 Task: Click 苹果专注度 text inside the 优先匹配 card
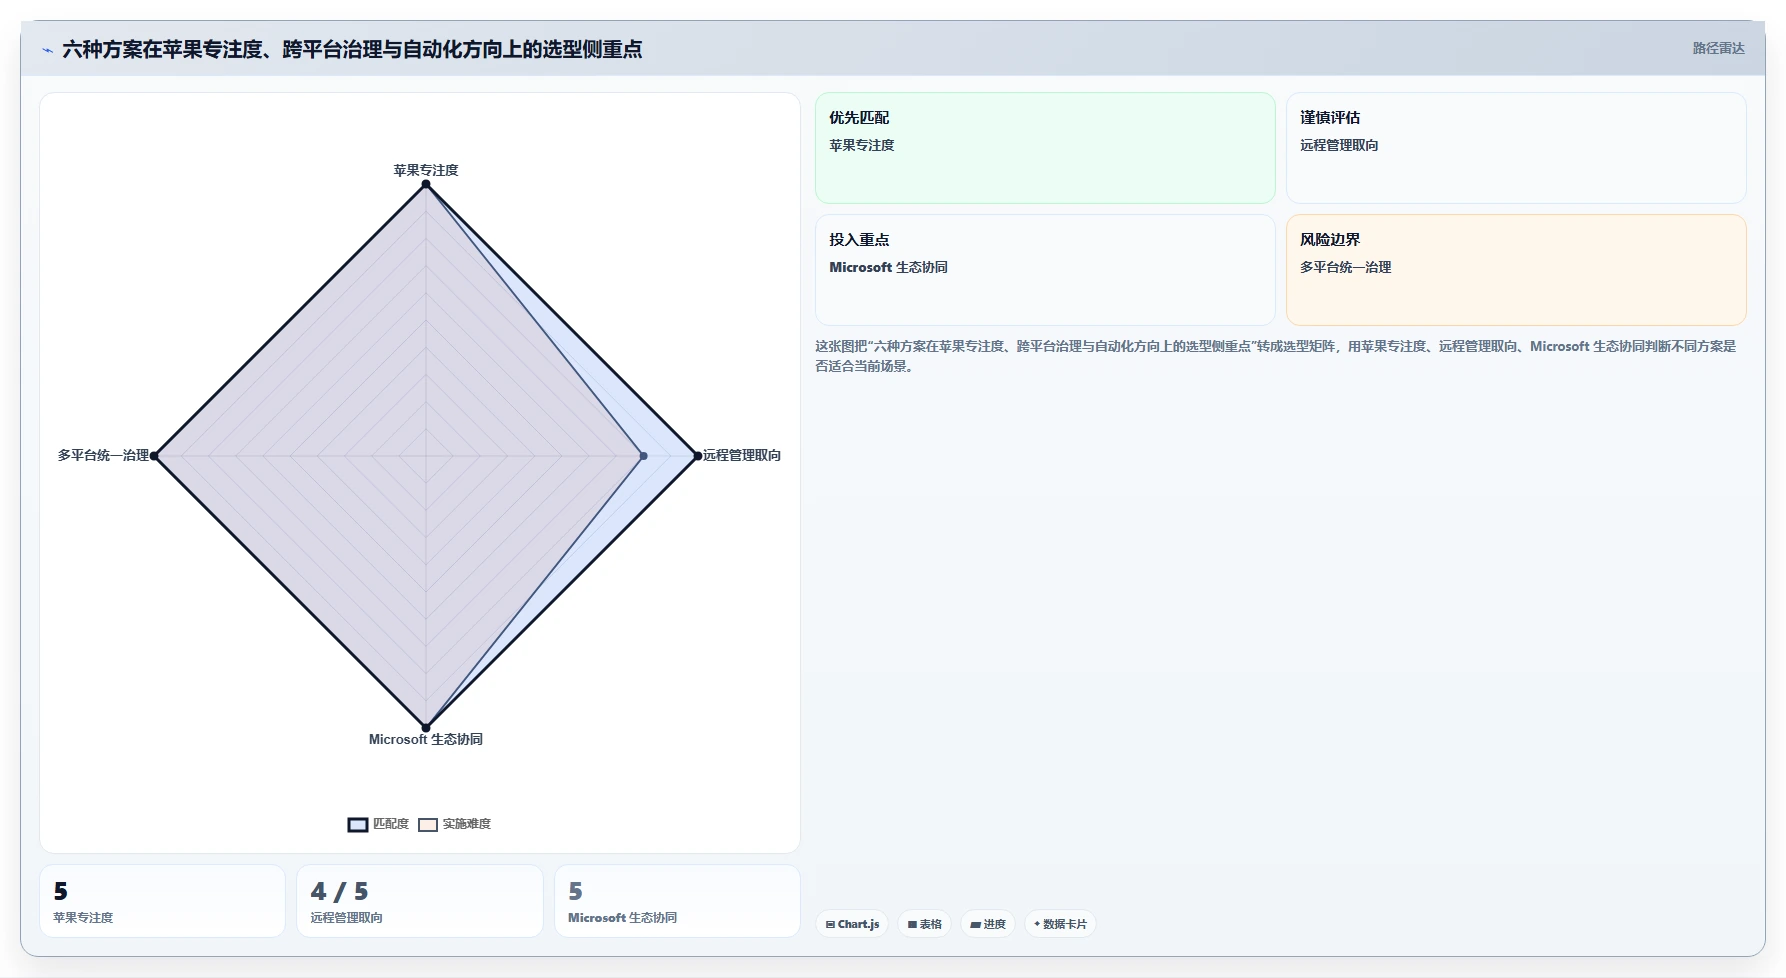click(862, 145)
